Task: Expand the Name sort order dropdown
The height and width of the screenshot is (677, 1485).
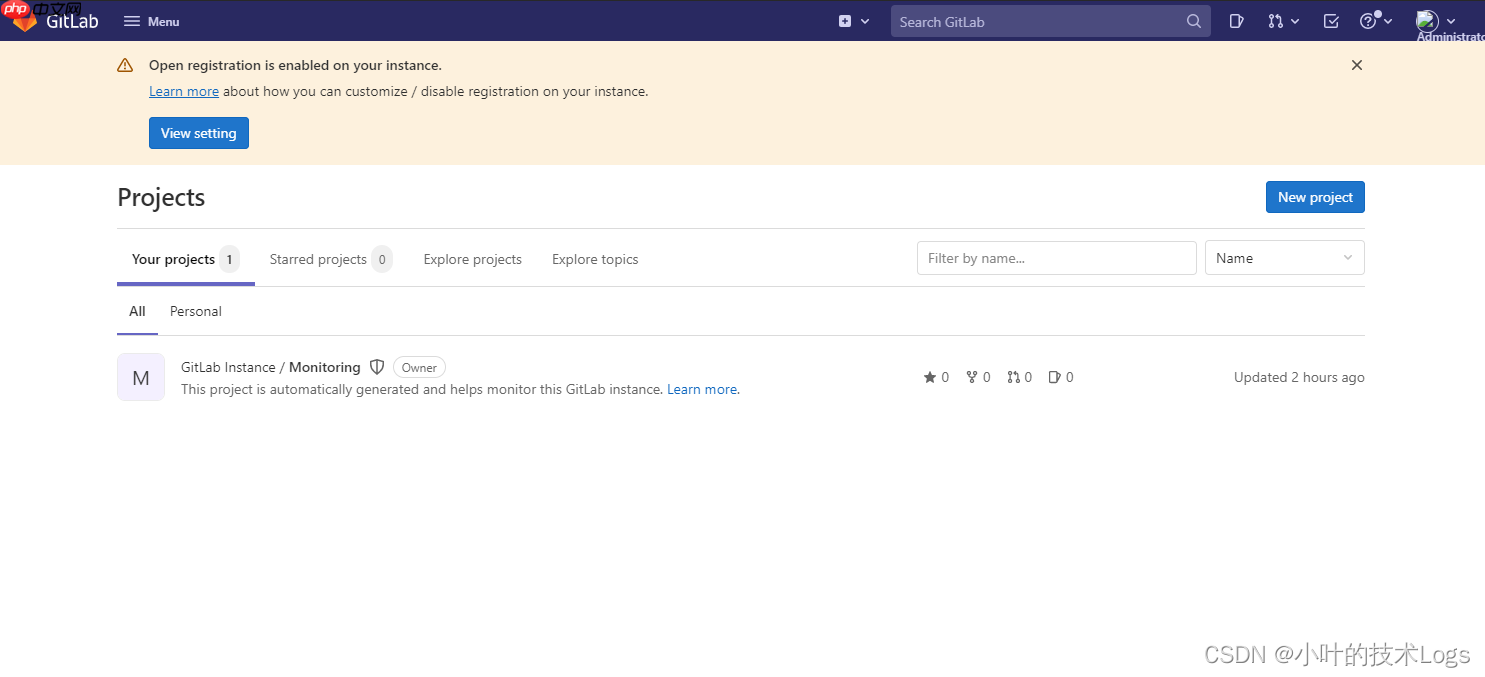Action: click(1284, 258)
